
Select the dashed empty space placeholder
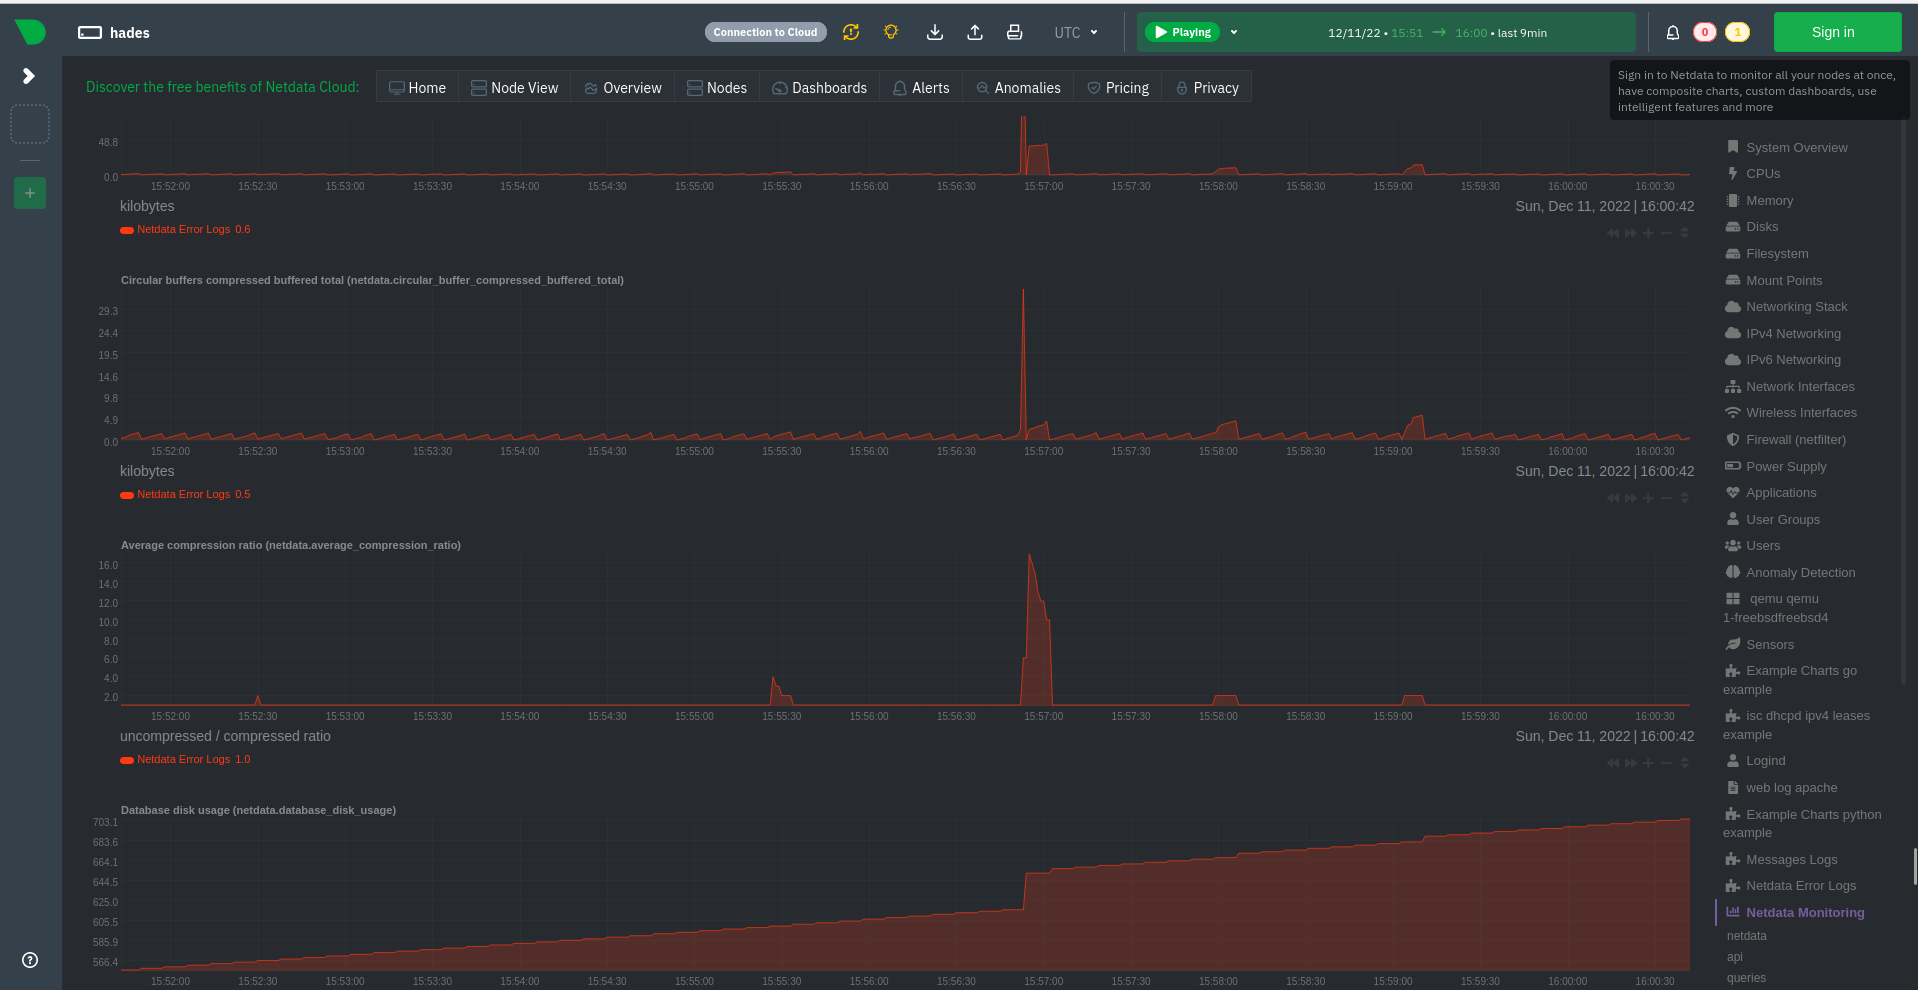[30, 124]
